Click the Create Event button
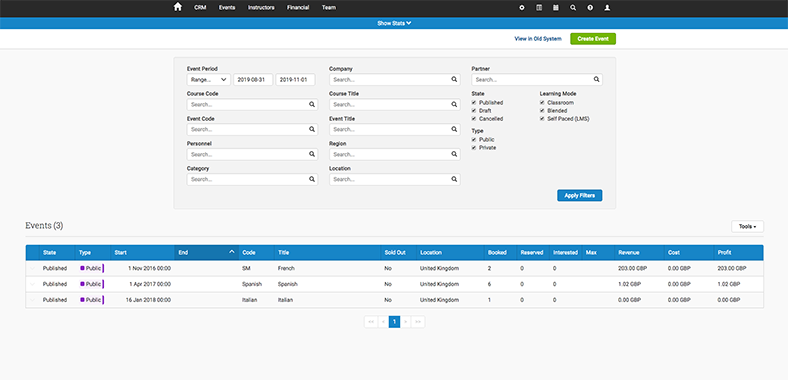Viewport: 788px width, 380px height. click(593, 39)
